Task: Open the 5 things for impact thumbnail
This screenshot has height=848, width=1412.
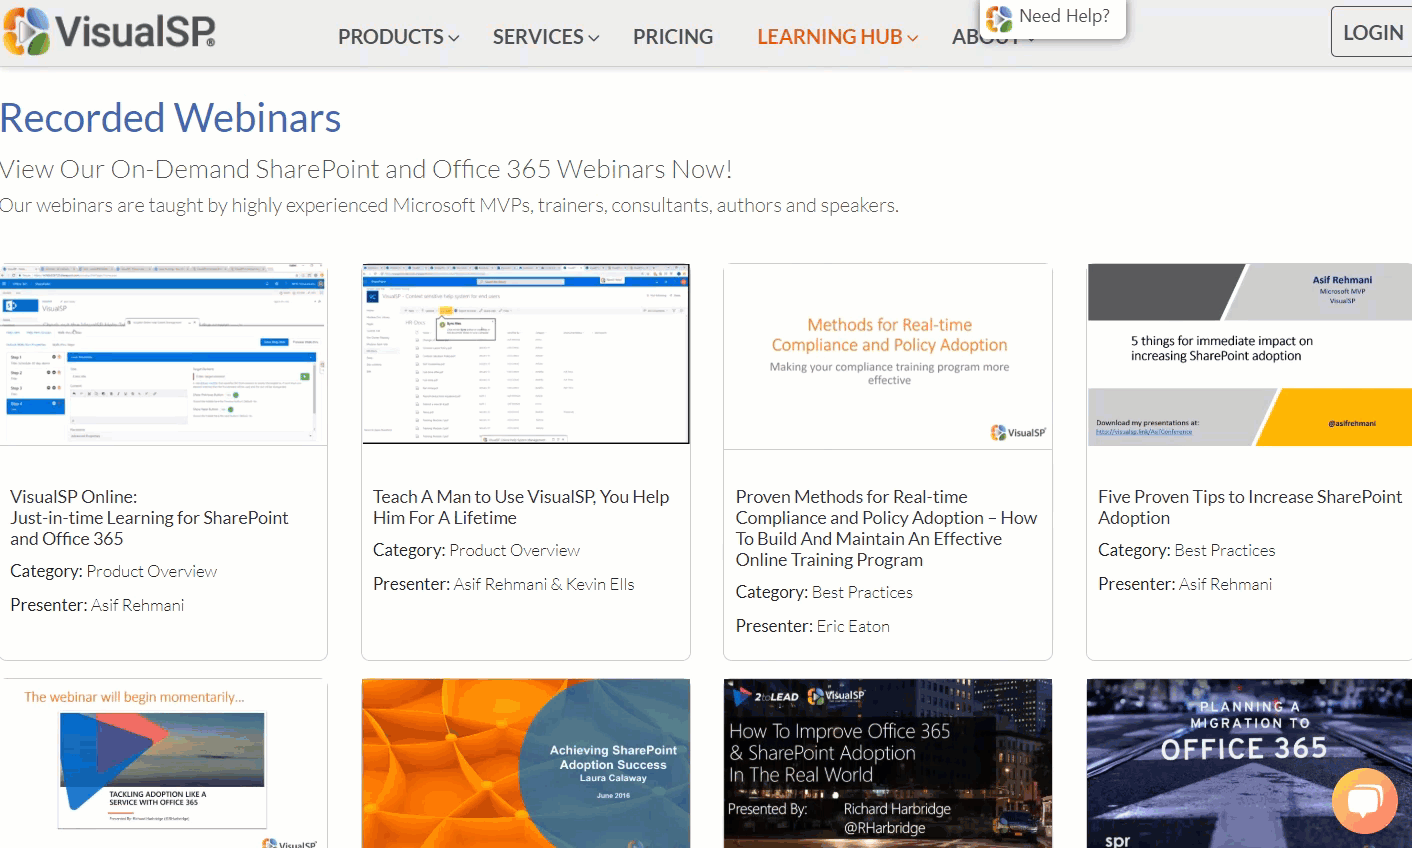Action: [1250, 355]
